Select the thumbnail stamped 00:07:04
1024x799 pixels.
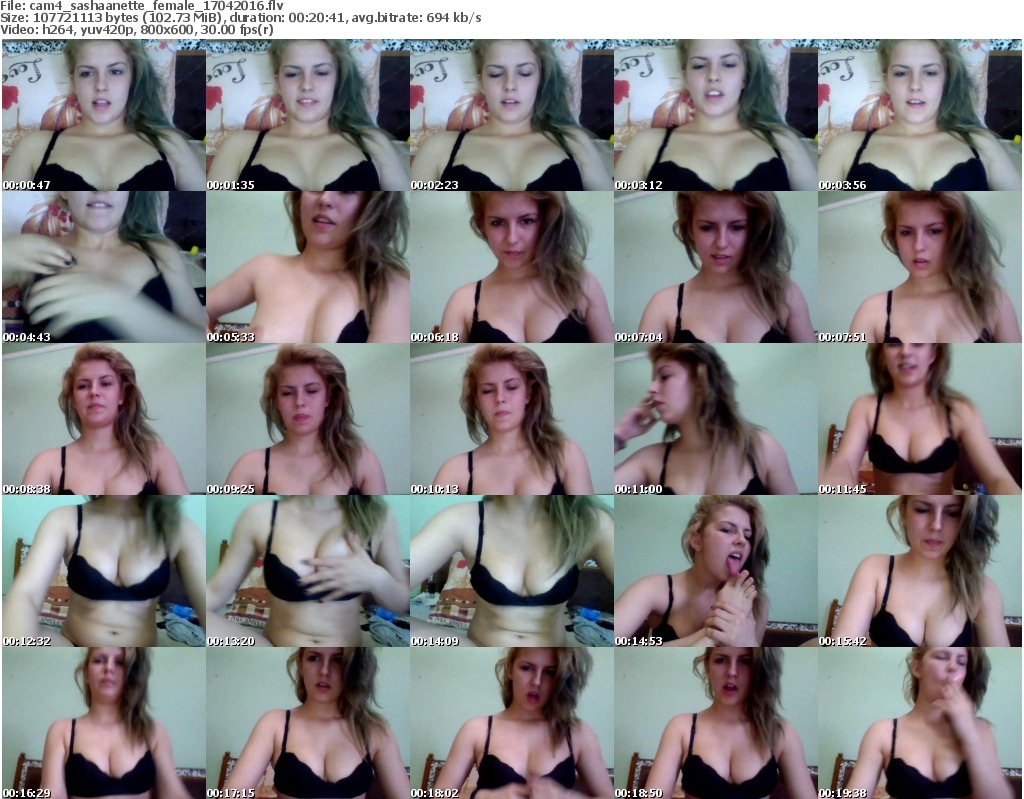coord(716,267)
